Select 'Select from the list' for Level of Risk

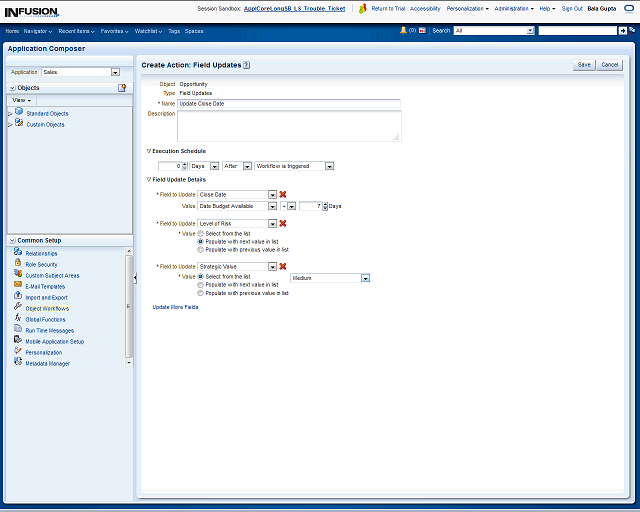pyautogui.click(x=200, y=233)
